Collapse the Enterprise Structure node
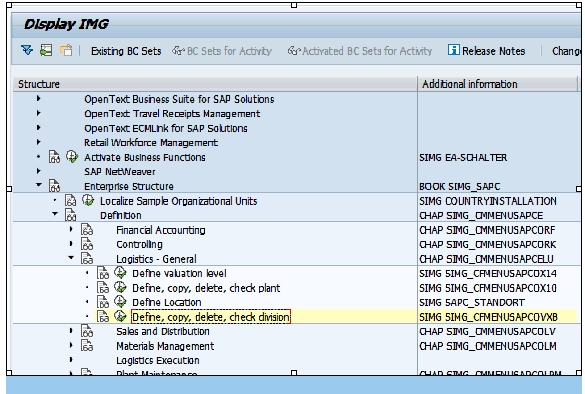This screenshot has height=394, width=585. pos(38,185)
